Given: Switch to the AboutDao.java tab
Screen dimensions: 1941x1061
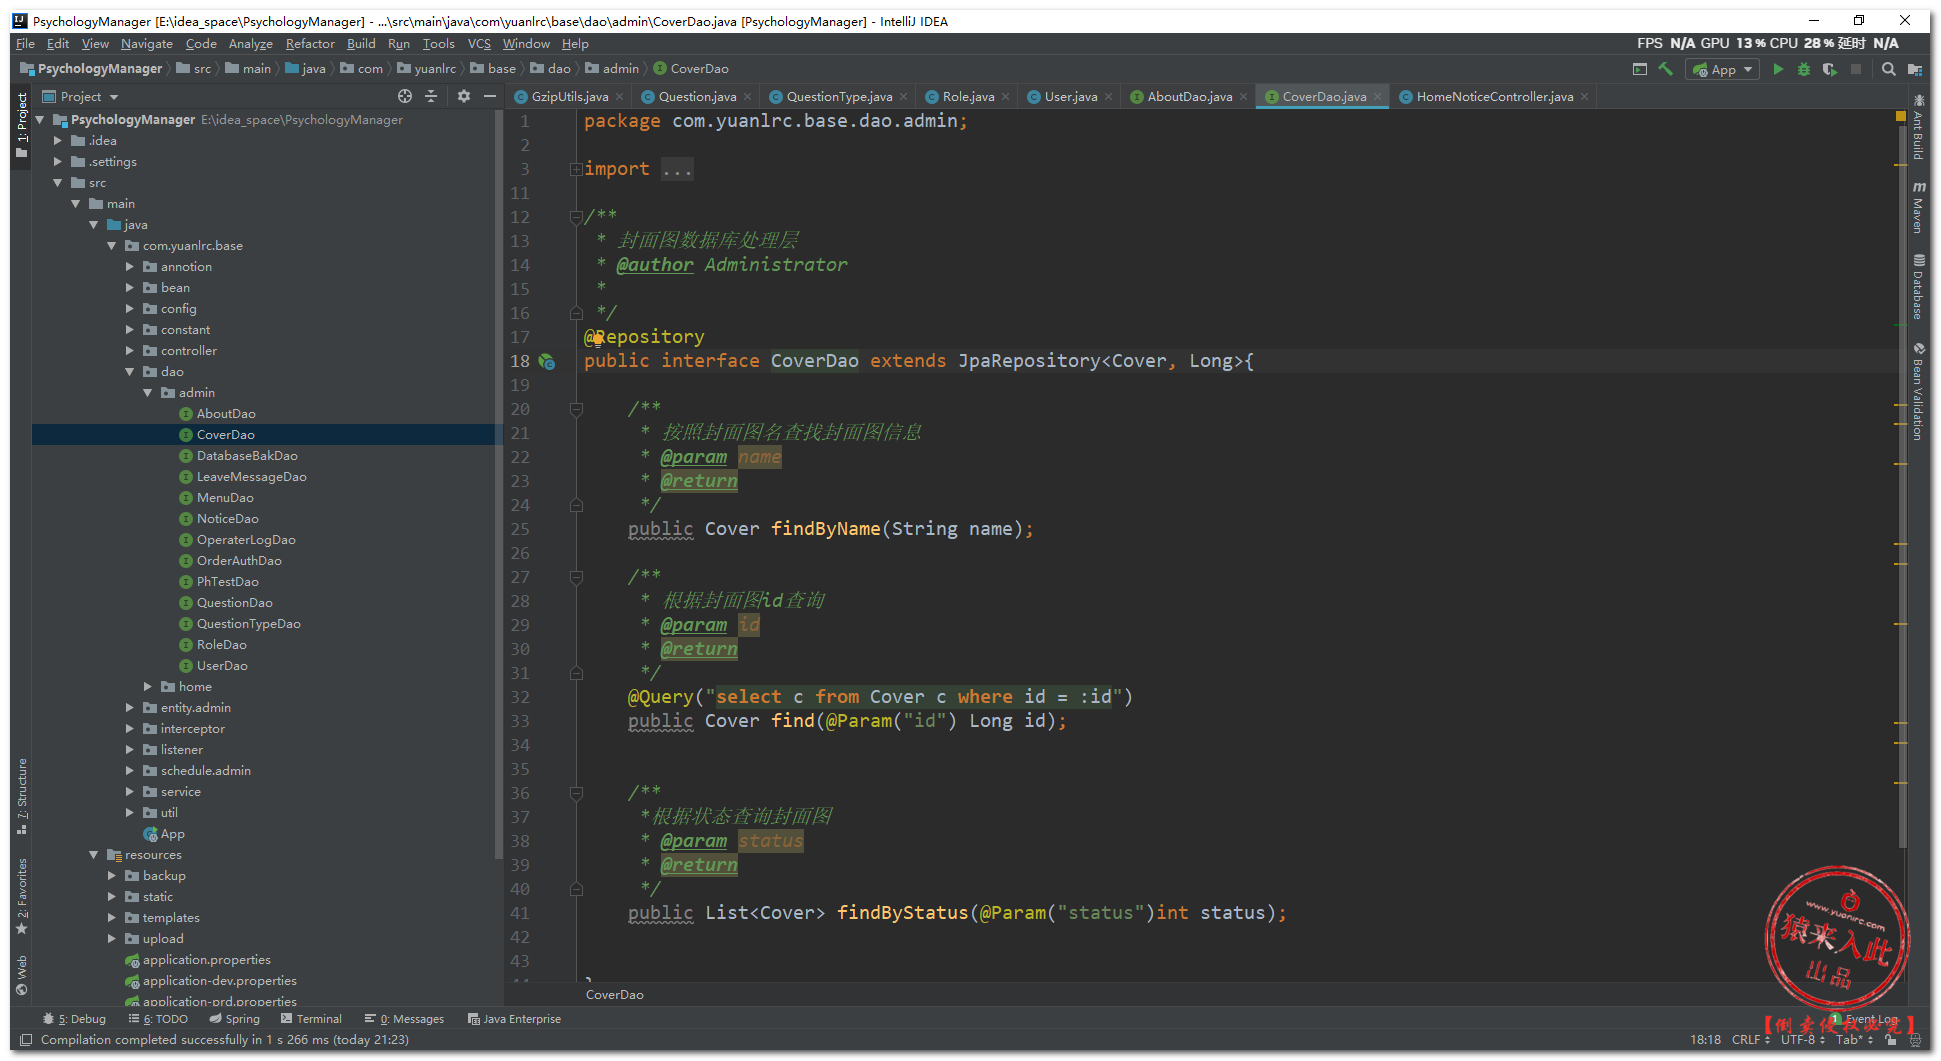Looking at the screenshot, I should tap(1188, 97).
